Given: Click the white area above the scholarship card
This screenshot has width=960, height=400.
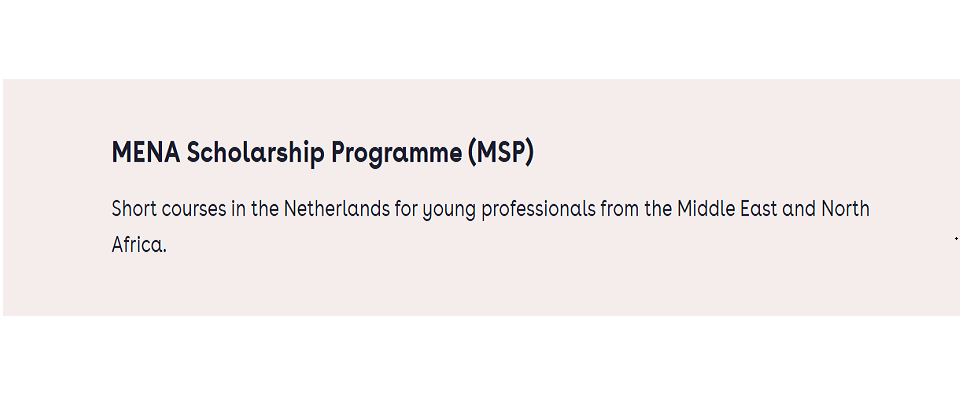Looking at the screenshot, I should [480, 39].
